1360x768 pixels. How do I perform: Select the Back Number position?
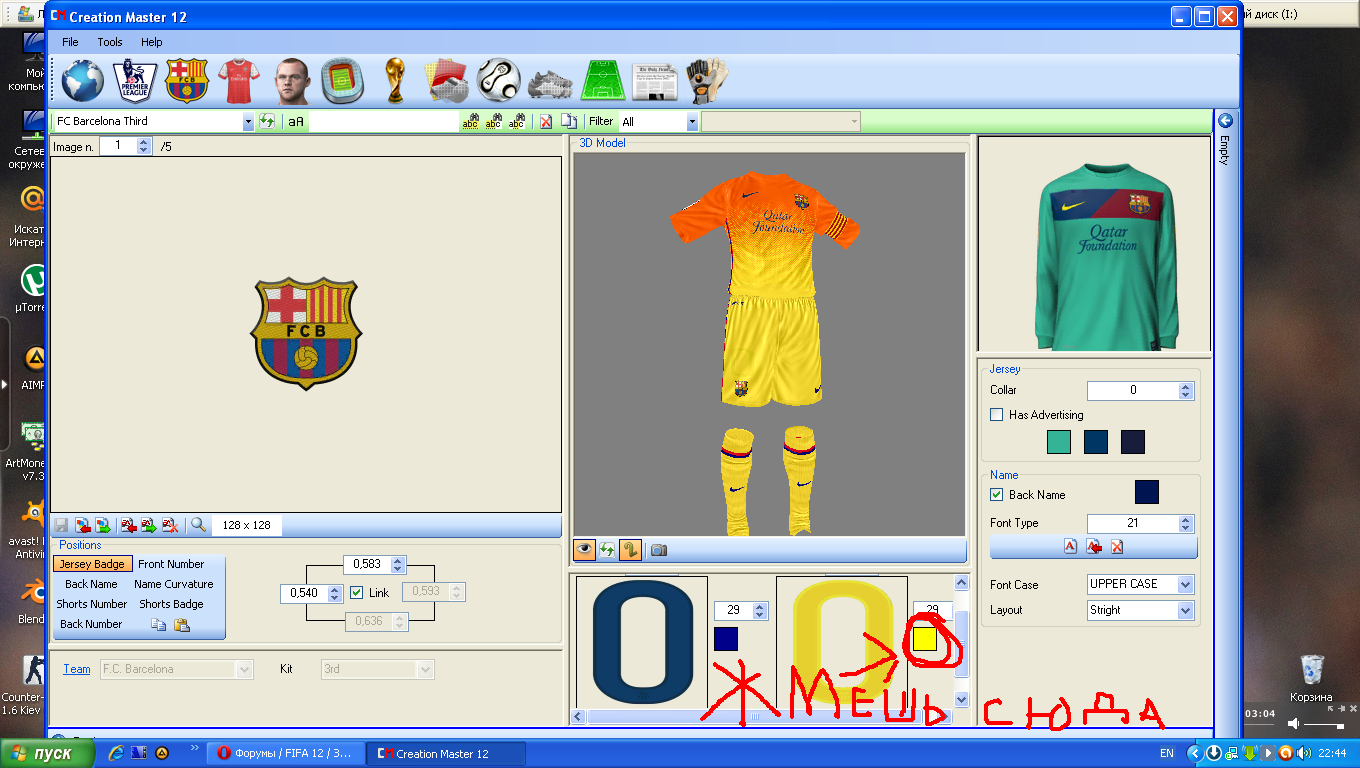(x=91, y=624)
